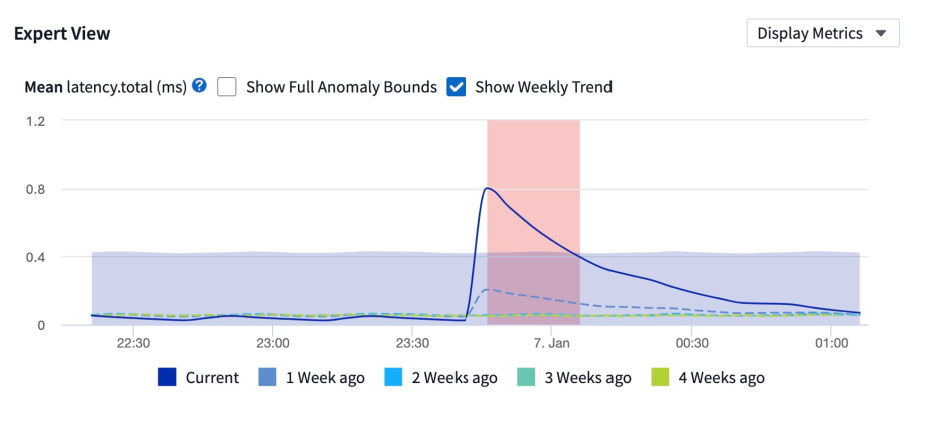Image resolution: width=926 pixels, height=430 pixels.
Task: Select the red anomaly highlighted region
Action: (533, 222)
